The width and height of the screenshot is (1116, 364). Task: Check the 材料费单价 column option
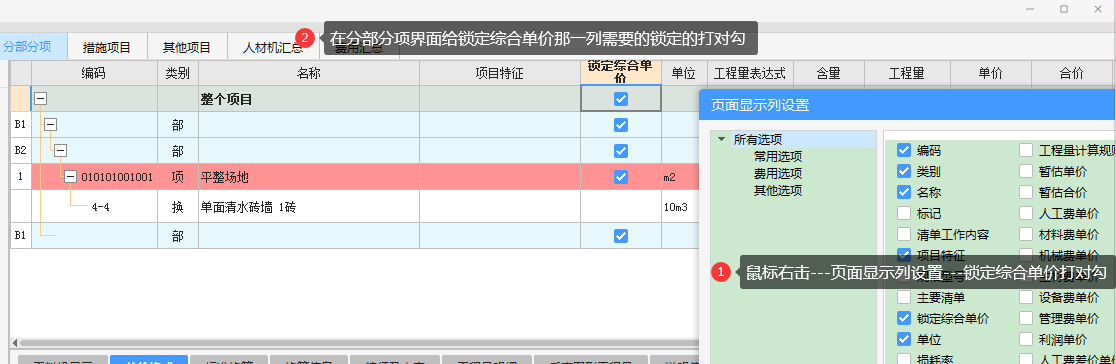pos(1026,234)
